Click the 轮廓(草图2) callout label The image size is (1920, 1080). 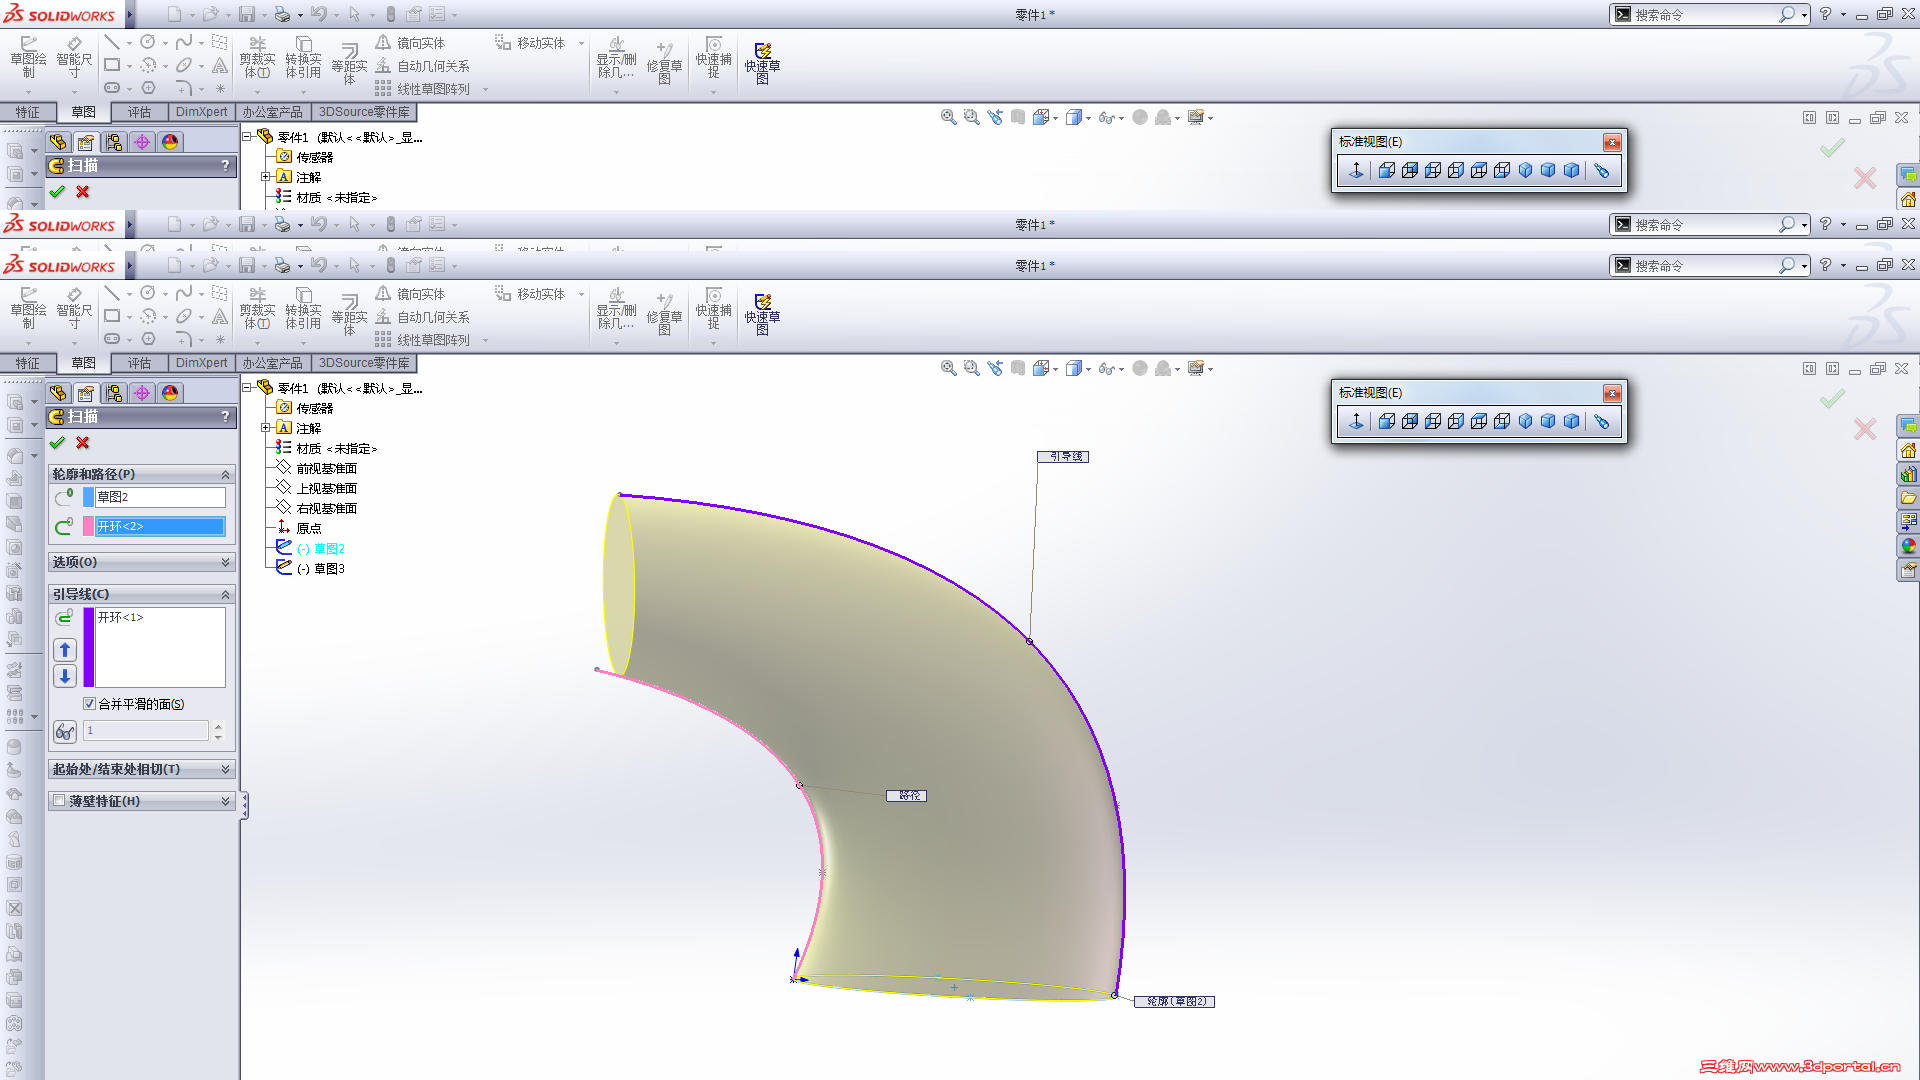pyautogui.click(x=1175, y=1001)
